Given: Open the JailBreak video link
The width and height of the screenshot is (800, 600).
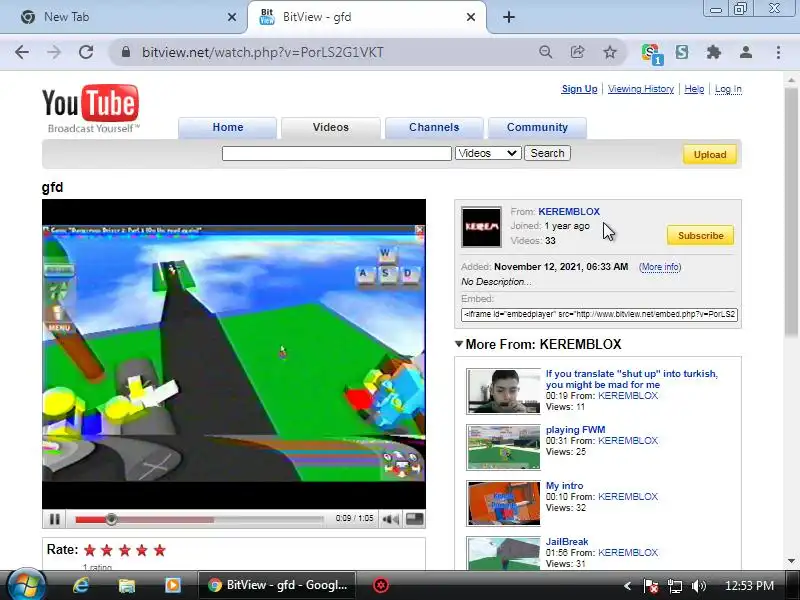Looking at the screenshot, I should (567, 542).
